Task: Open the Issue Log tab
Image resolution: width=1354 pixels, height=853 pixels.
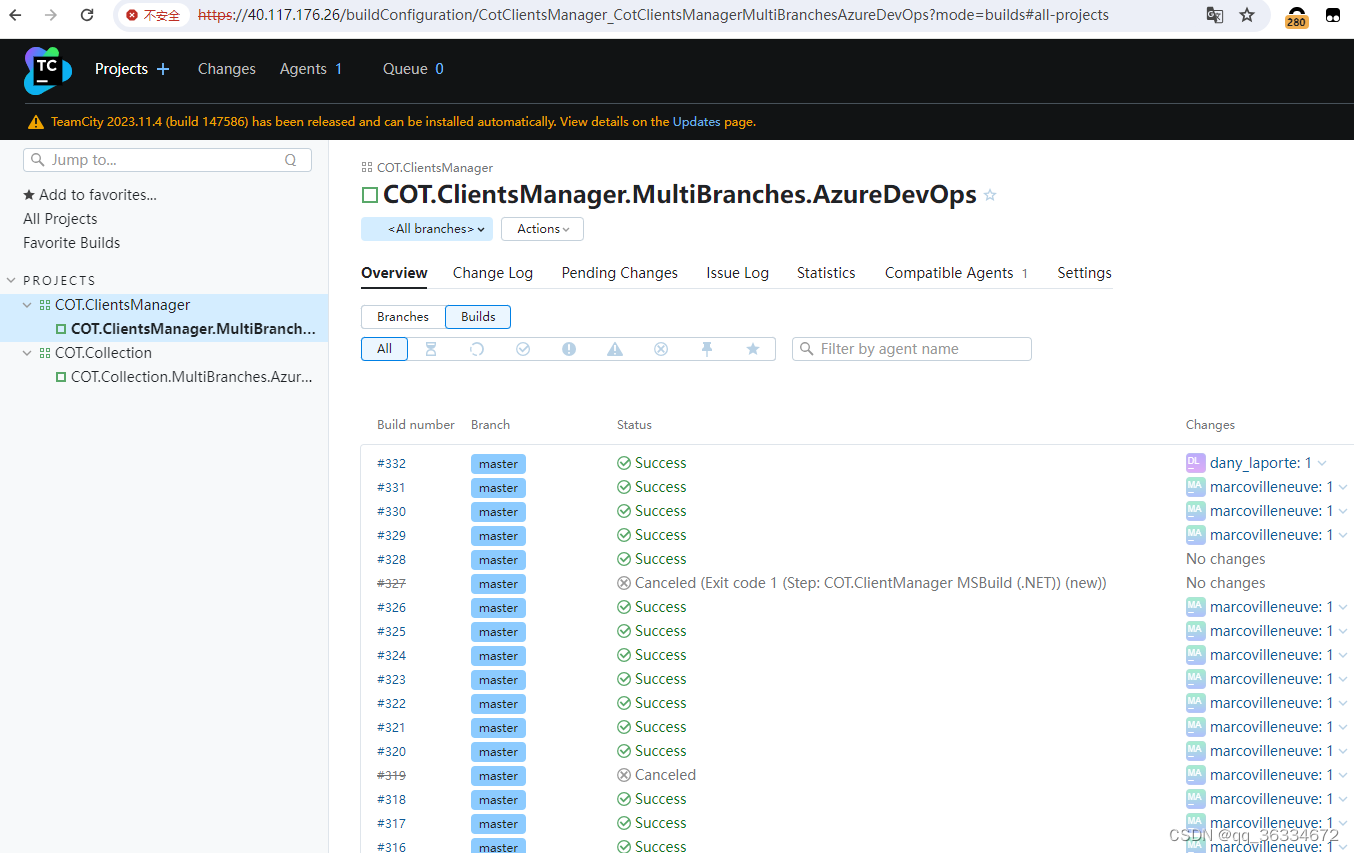Action: coord(738,273)
